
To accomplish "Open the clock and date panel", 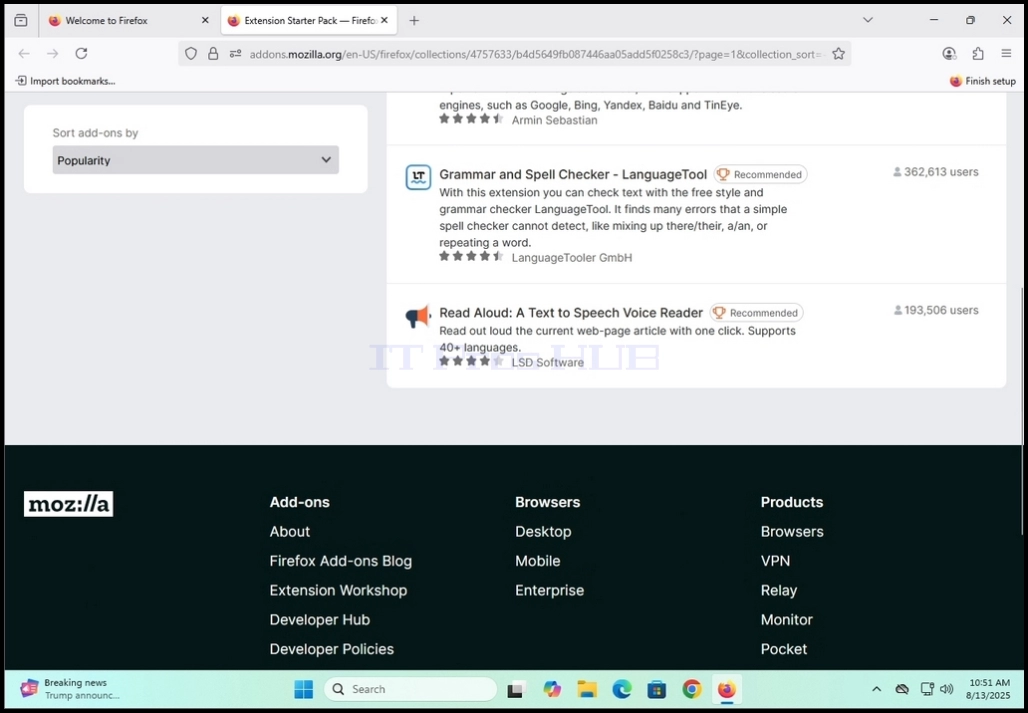I will pos(988,689).
